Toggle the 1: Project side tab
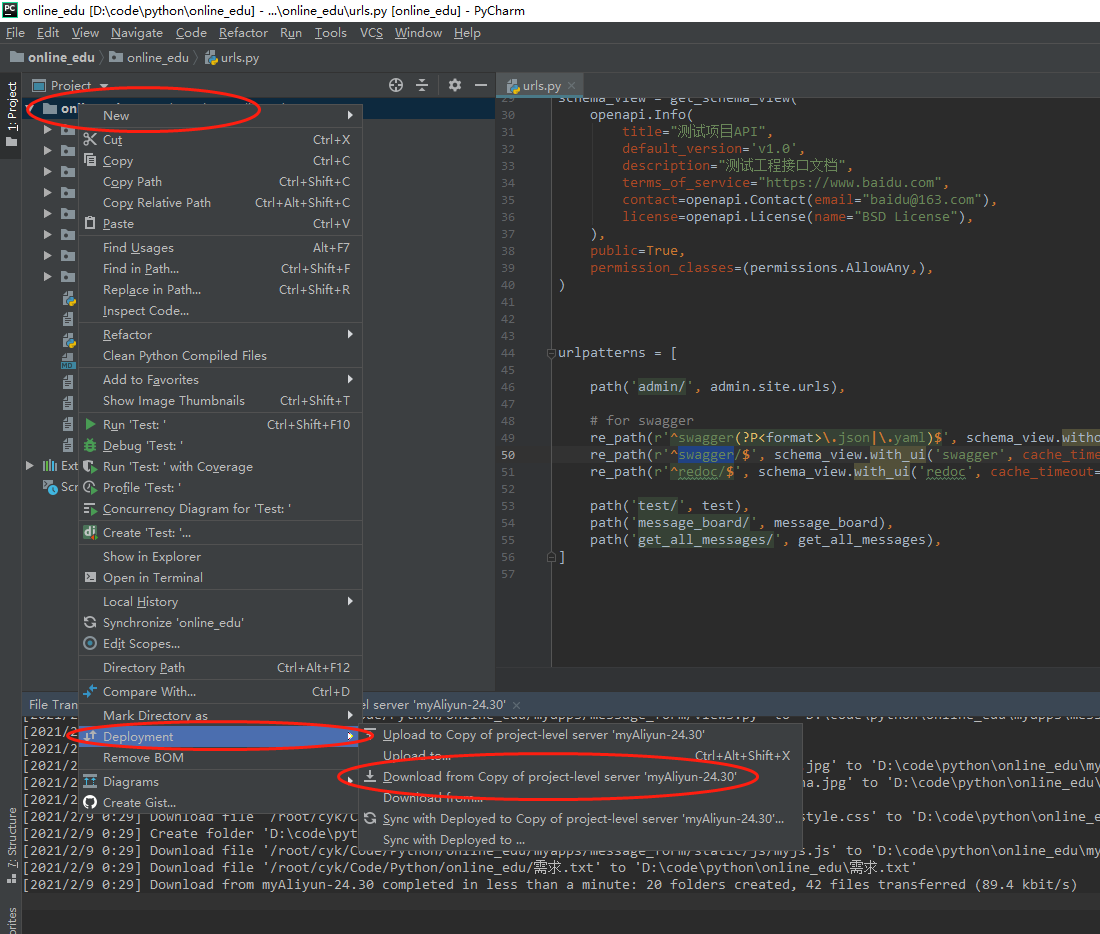This screenshot has width=1100, height=934. click(x=11, y=114)
